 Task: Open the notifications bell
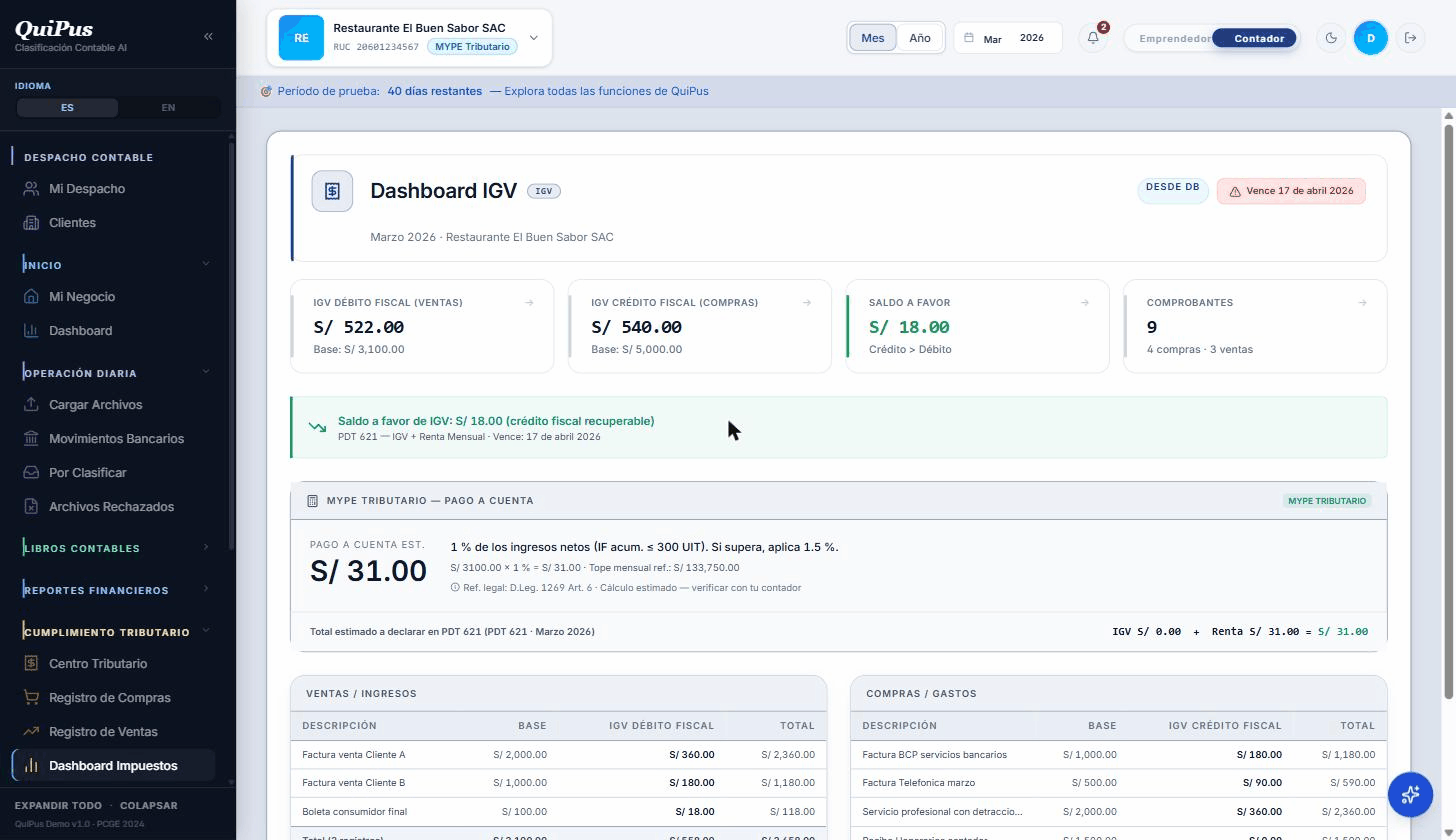[1093, 38]
